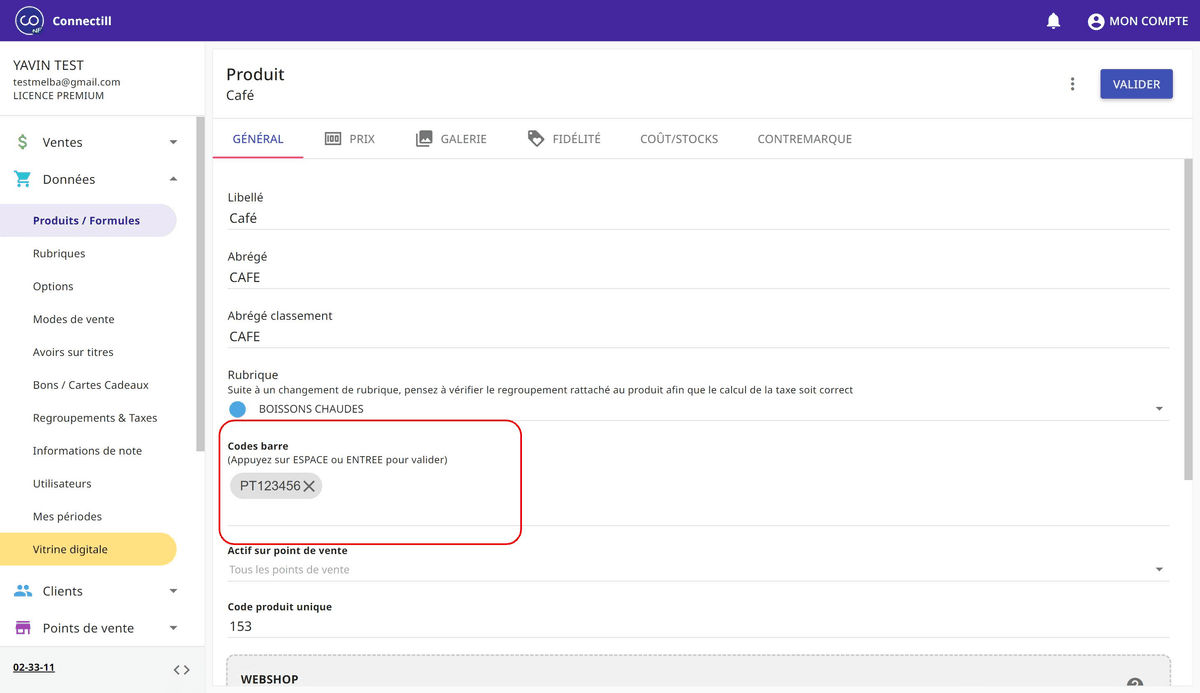Click the Données shopping cart icon
1200x693 pixels.
pyautogui.click(x=20, y=179)
